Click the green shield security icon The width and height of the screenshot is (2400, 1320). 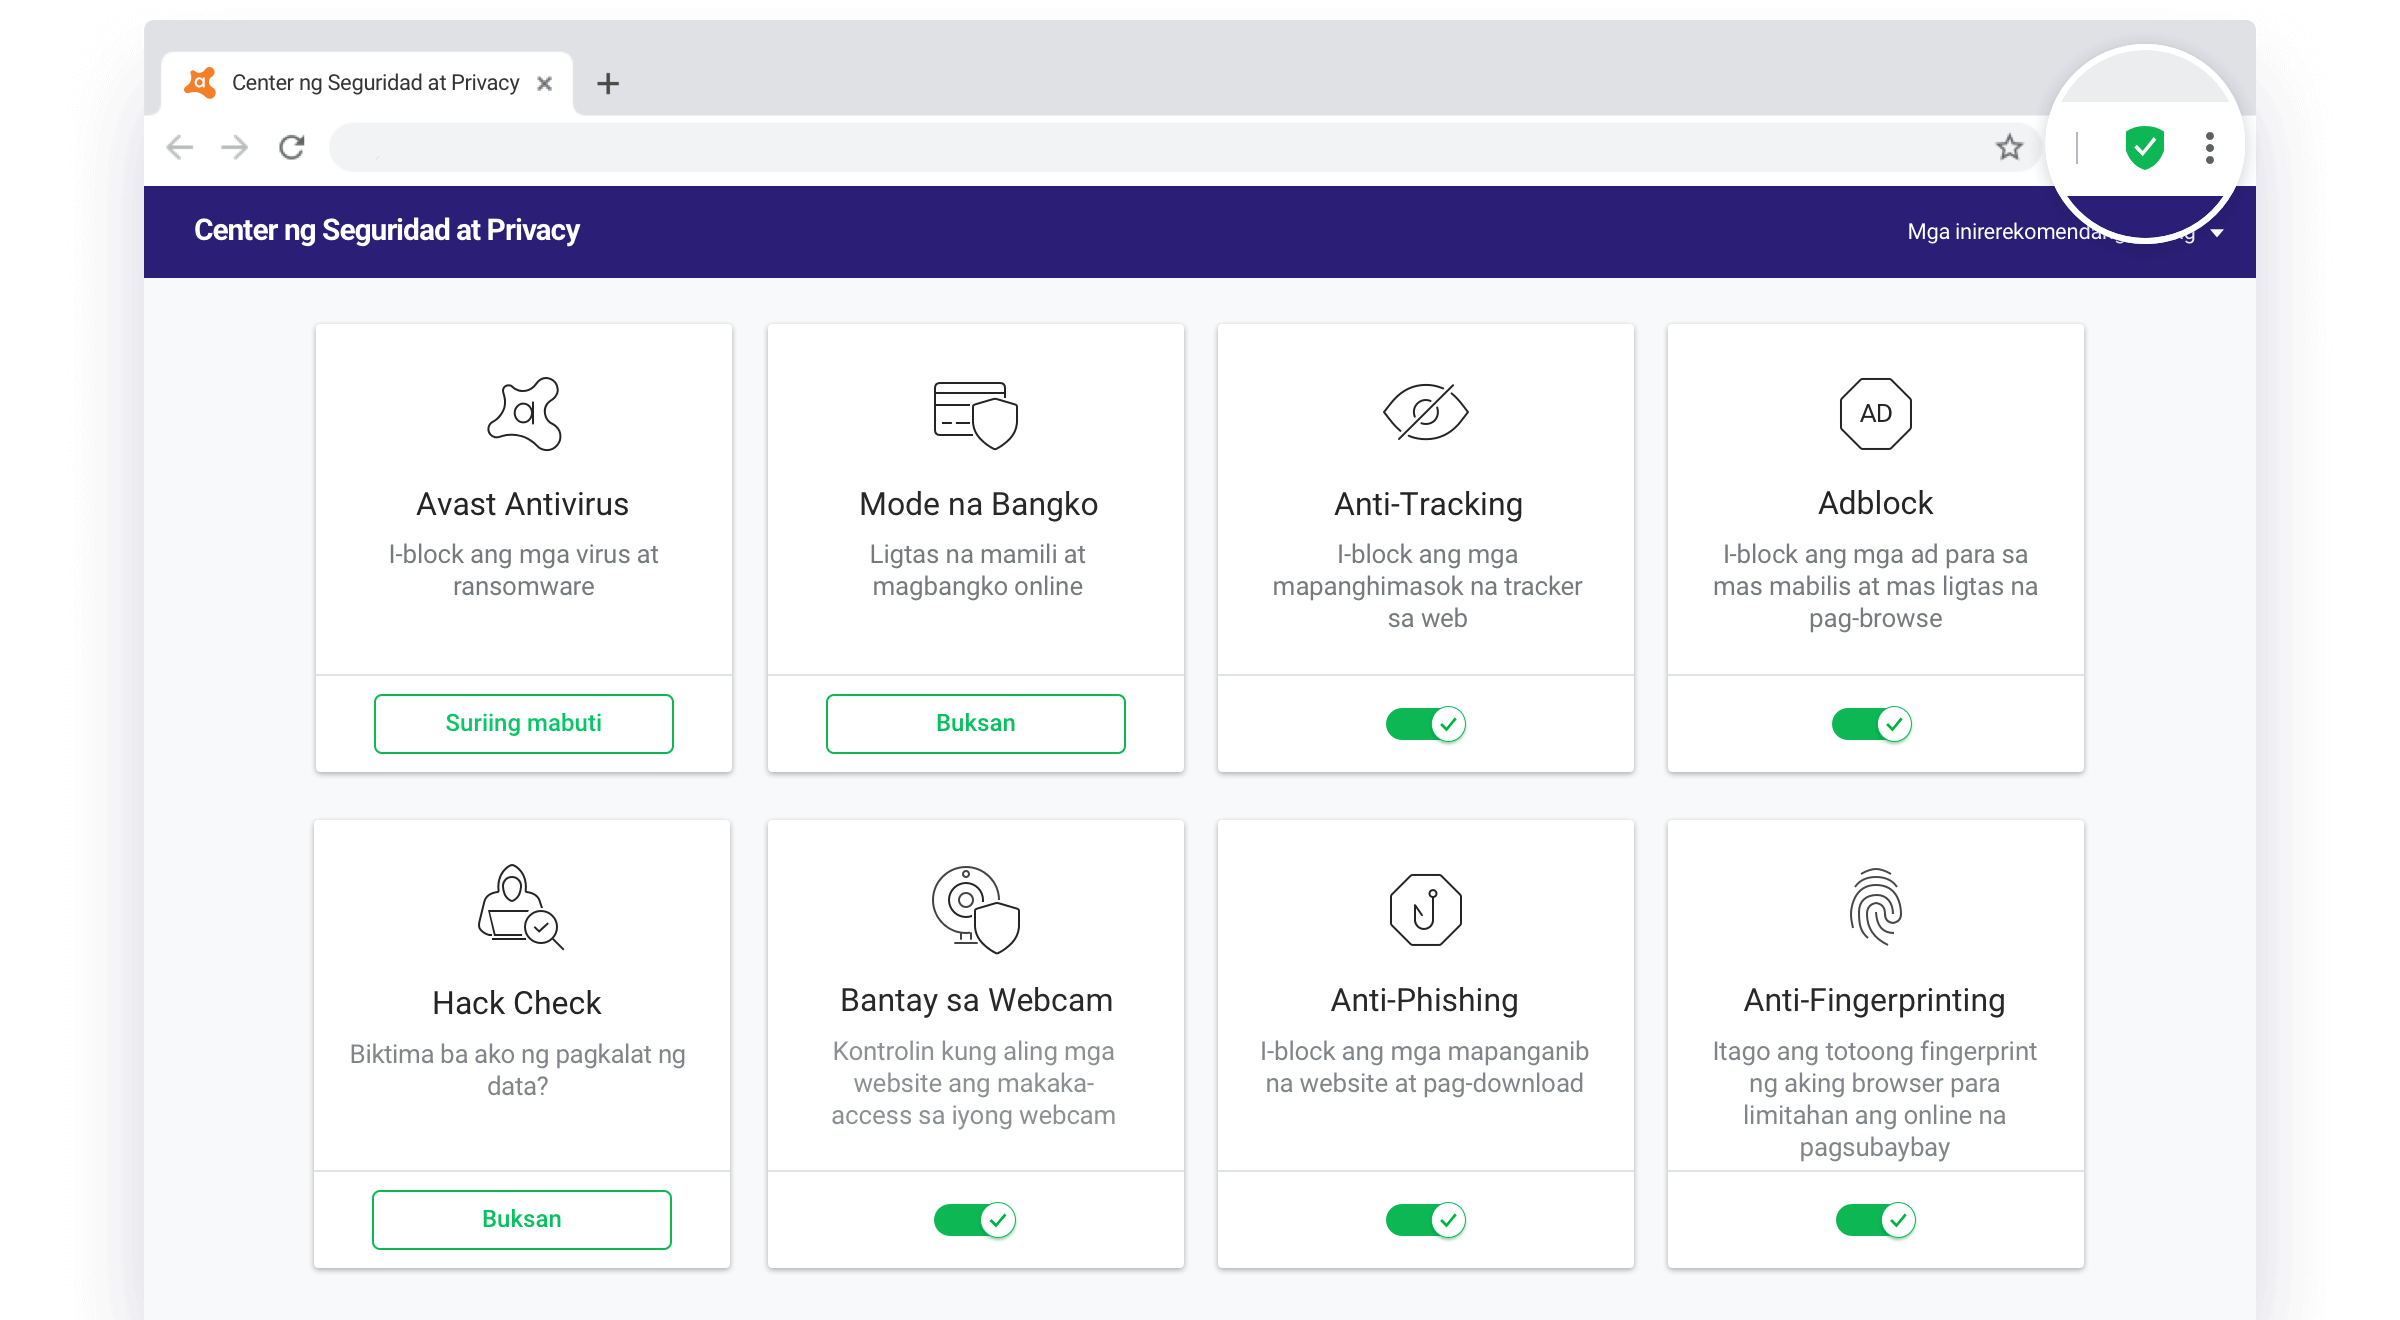pyautogui.click(x=2143, y=148)
